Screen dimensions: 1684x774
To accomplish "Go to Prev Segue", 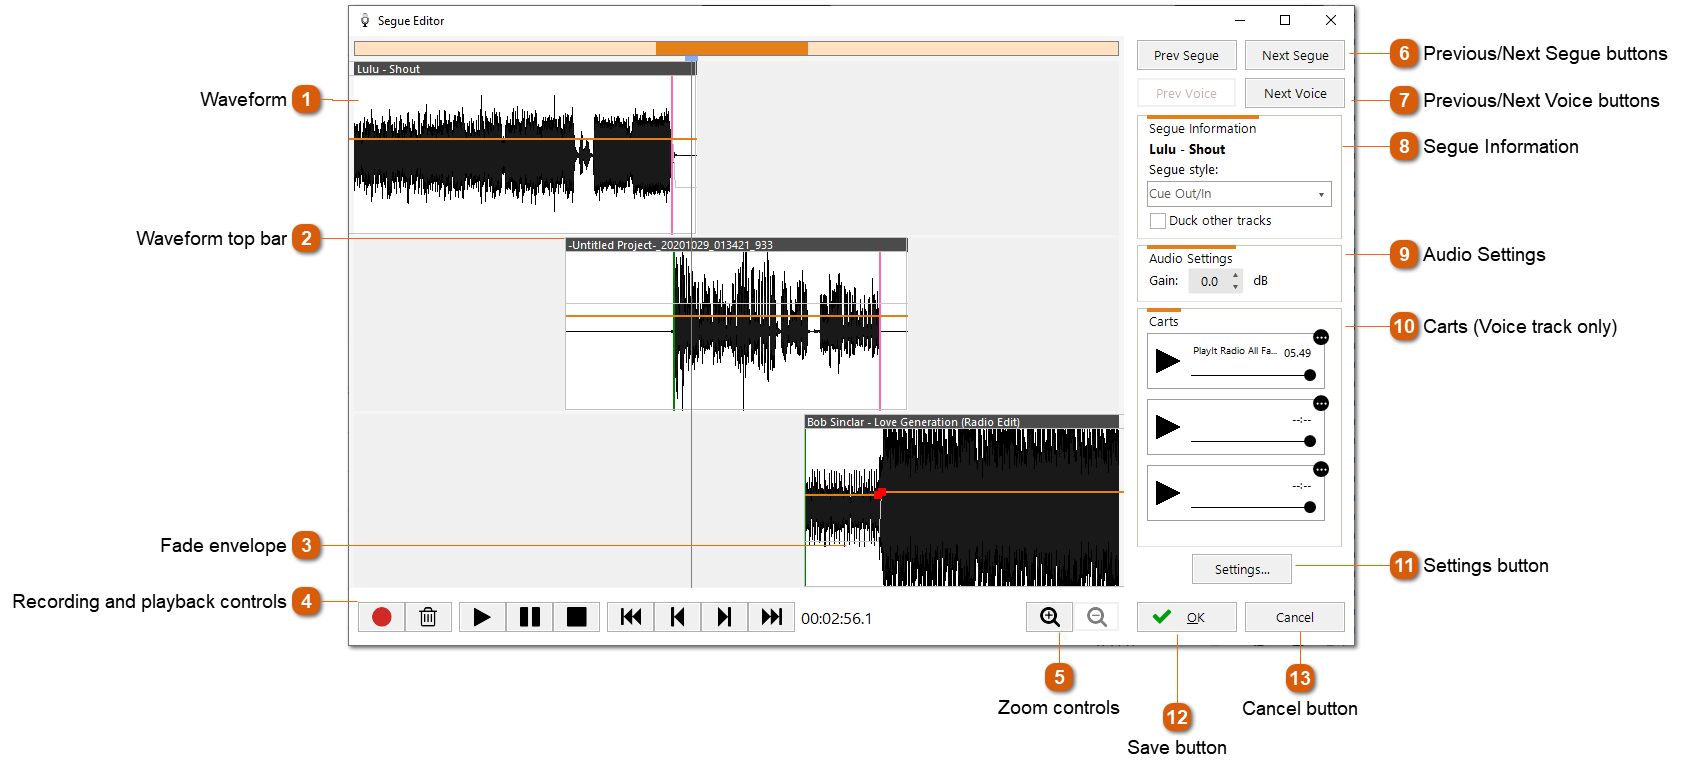I will [x=1186, y=55].
